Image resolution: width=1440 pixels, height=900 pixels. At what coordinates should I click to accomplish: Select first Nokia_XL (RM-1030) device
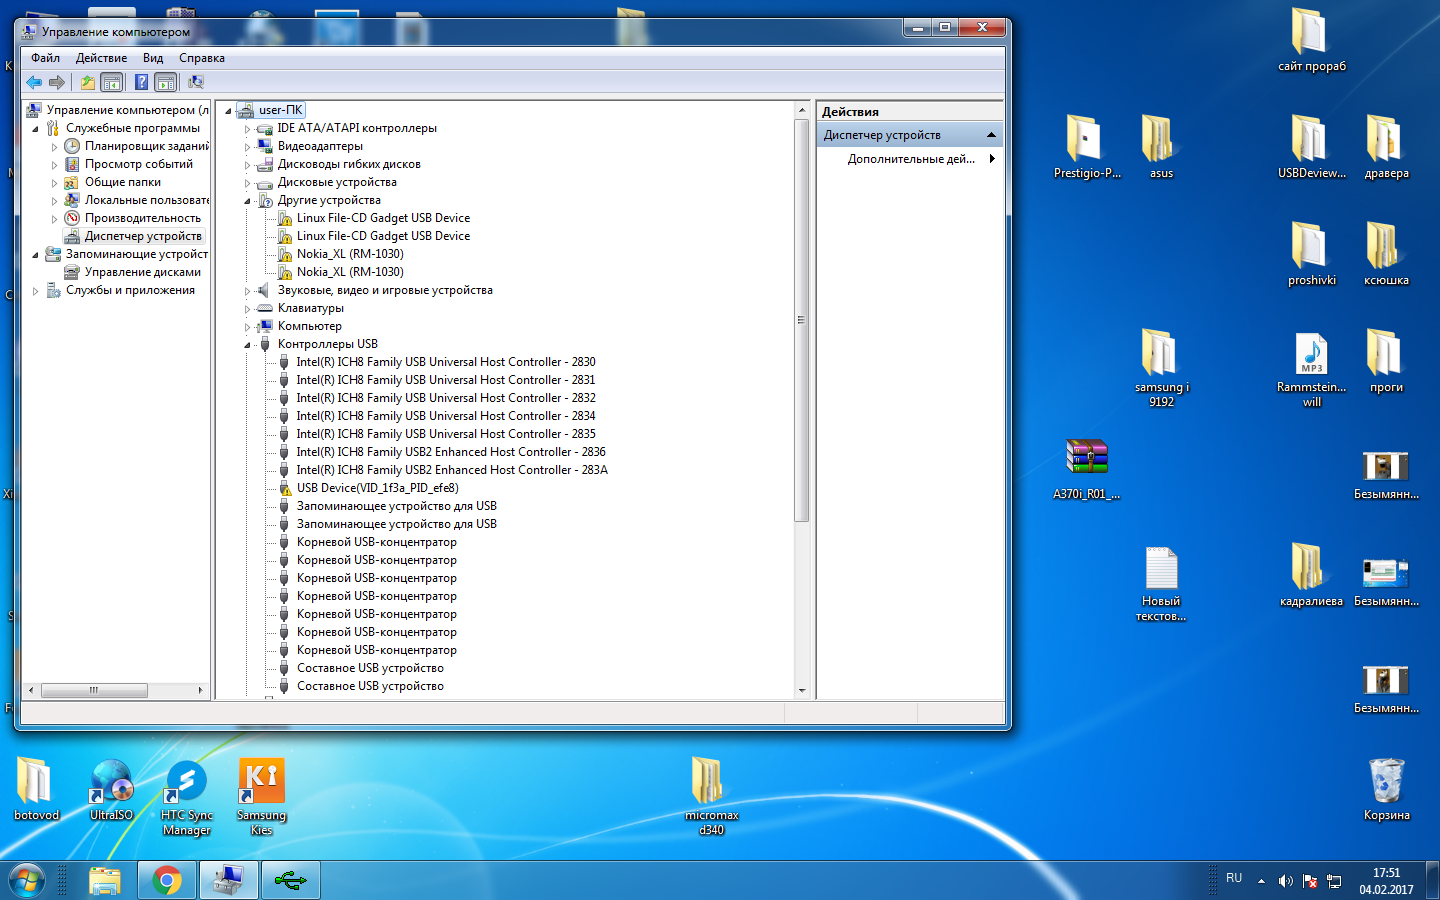pos(349,254)
